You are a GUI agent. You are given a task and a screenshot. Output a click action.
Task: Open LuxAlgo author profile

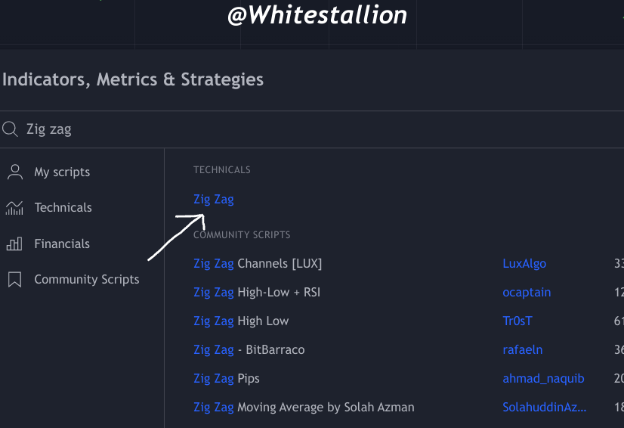tap(525, 264)
